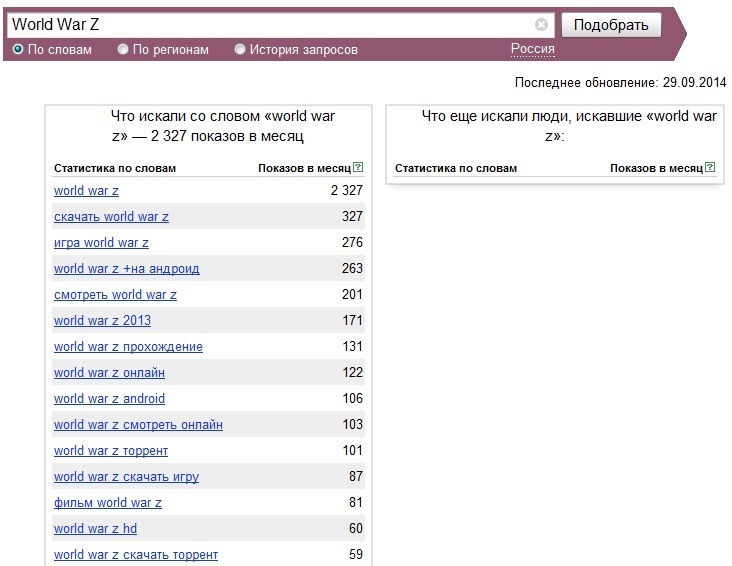The width and height of the screenshot is (732, 566).
Task: Open the скачать world war z link
Action: click(x=111, y=217)
